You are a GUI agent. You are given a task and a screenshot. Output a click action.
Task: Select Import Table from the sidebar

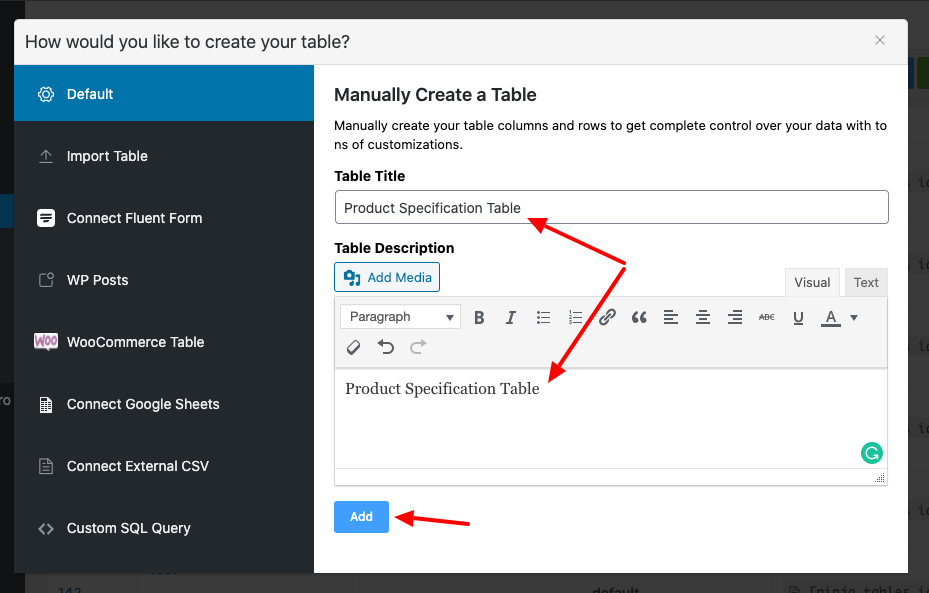click(107, 156)
